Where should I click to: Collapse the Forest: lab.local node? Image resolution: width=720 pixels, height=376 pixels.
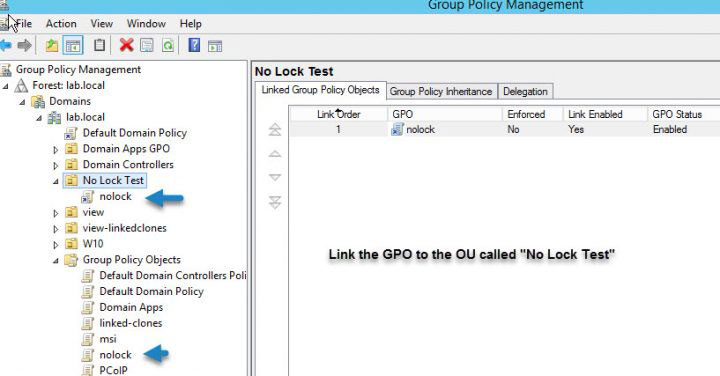pos(6,86)
